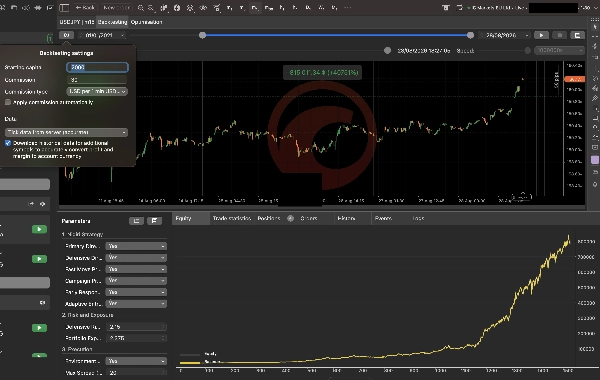Enable the Apply commission automatically checkbox
The image size is (600, 380).
pyautogui.click(x=8, y=103)
